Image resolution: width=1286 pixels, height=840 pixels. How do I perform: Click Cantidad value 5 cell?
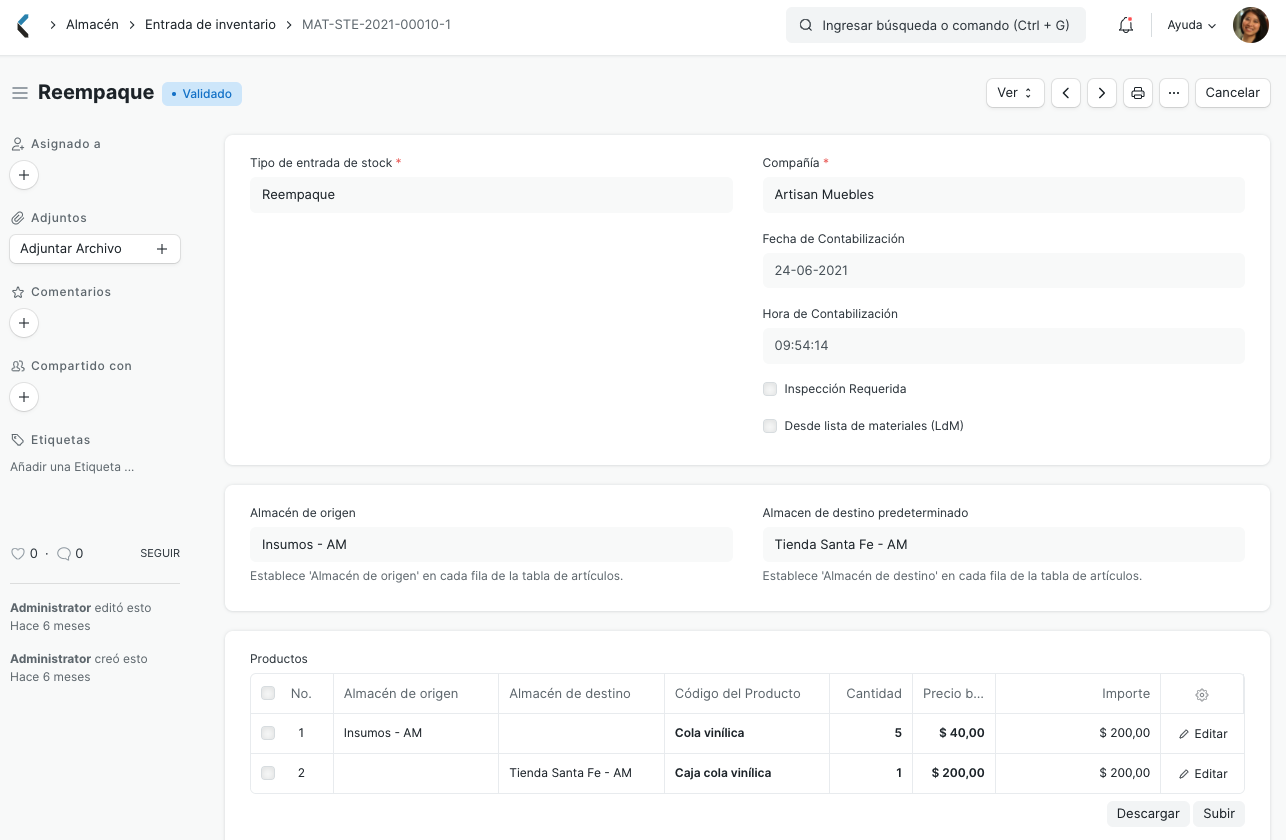click(x=871, y=733)
